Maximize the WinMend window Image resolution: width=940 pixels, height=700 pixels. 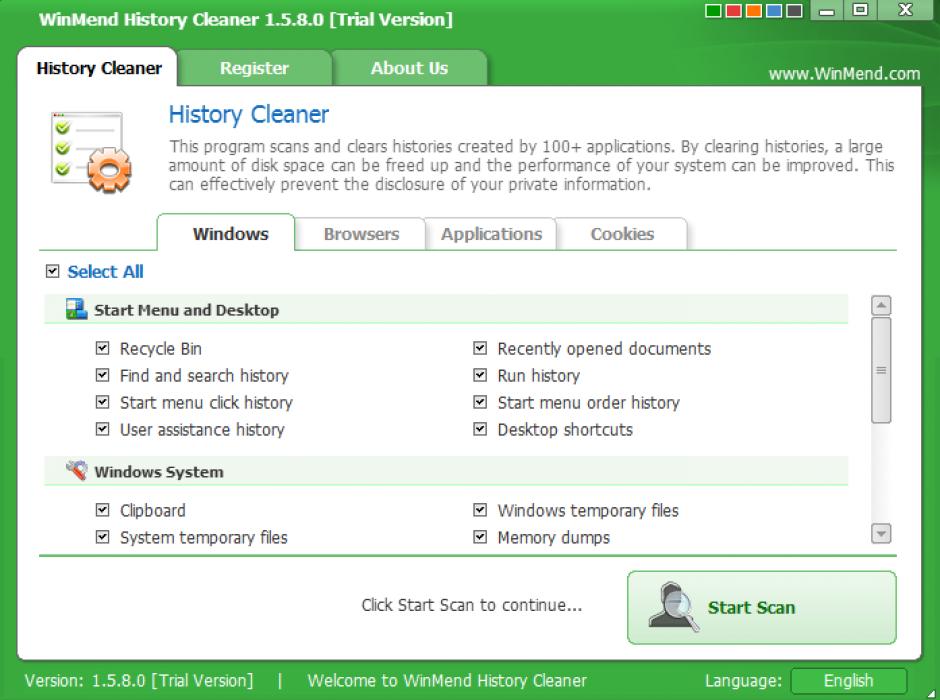[x=860, y=10]
